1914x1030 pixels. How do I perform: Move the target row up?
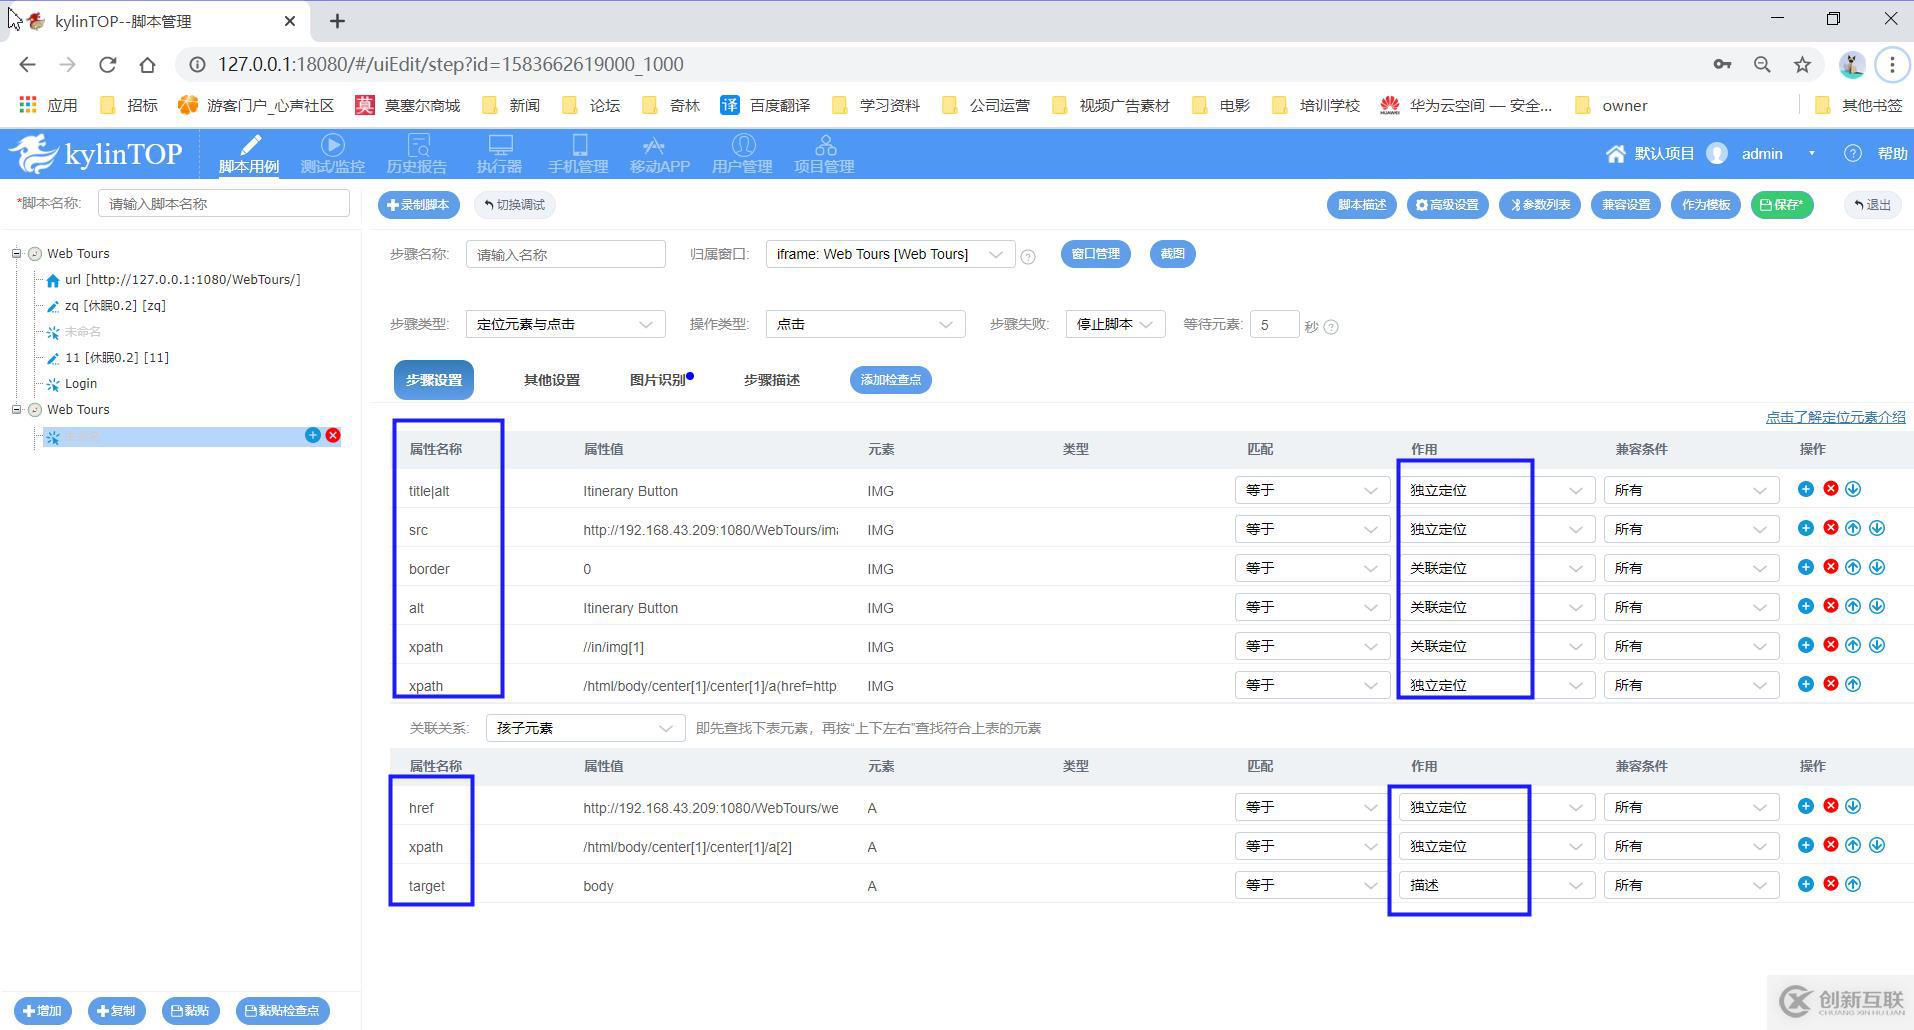pyautogui.click(x=1853, y=884)
